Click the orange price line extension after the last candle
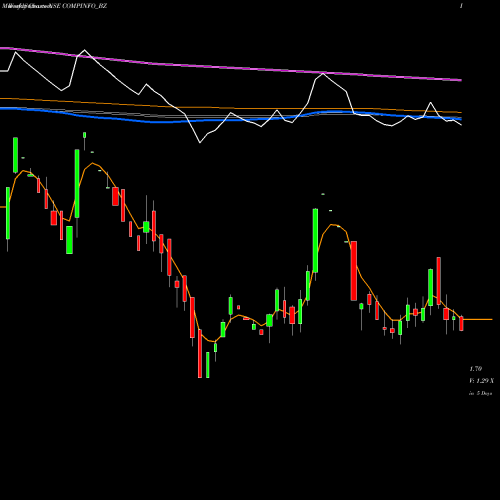Image resolution: width=500 pixels, height=500 pixels. coord(478,319)
